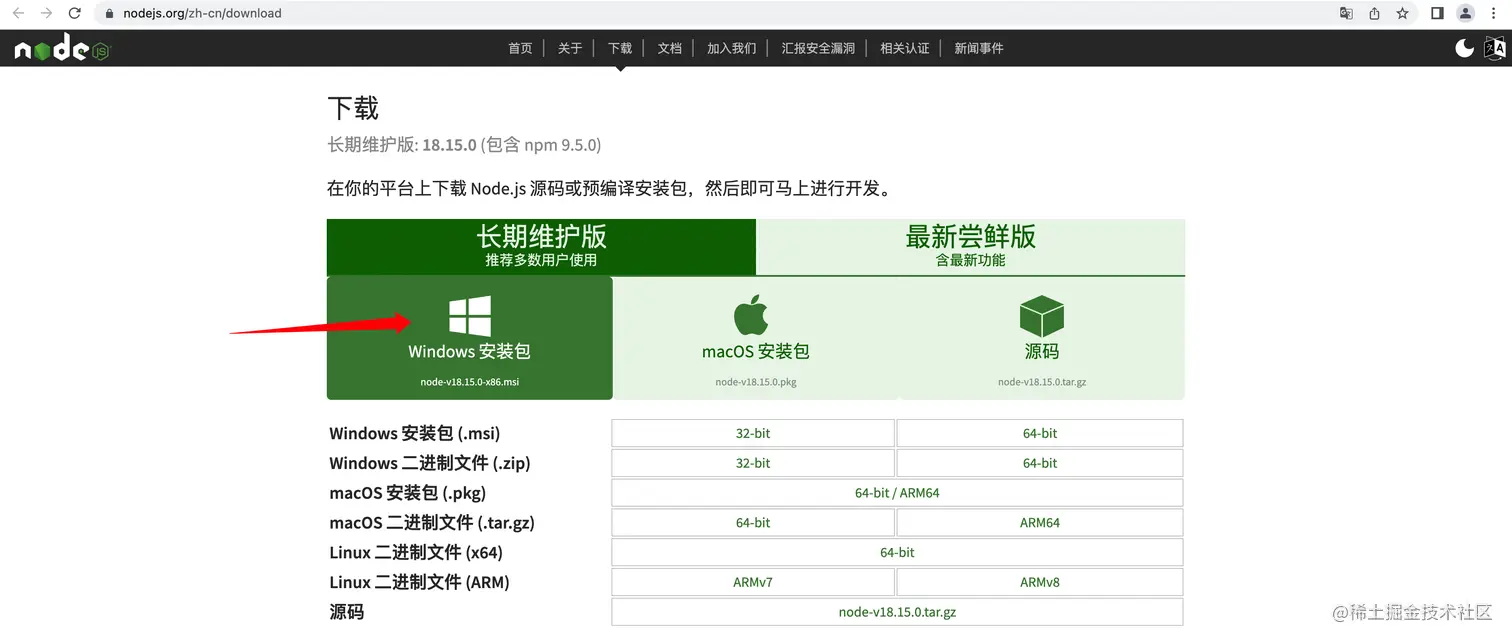Open 加入我们 nav item
The width and height of the screenshot is (1512, 642).
point(732,48)
